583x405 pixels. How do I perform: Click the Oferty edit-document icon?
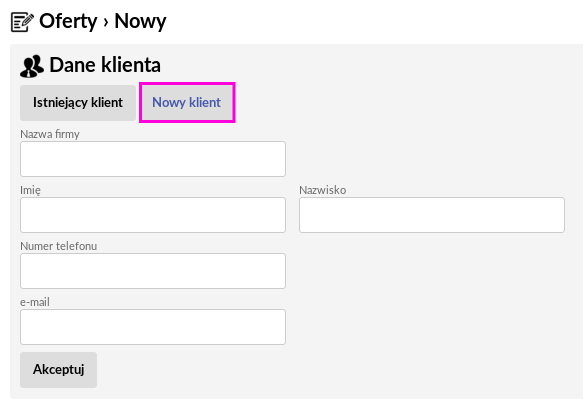[x=22, y=22]
